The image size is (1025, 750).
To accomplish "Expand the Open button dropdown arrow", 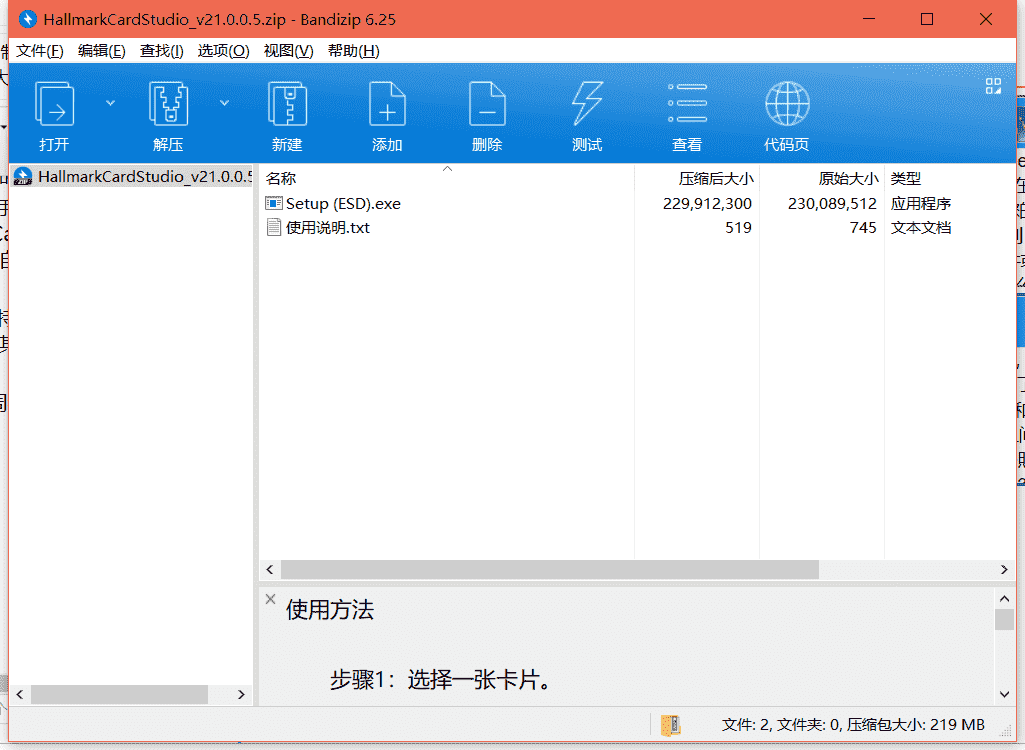I will [x=110, y=103].
